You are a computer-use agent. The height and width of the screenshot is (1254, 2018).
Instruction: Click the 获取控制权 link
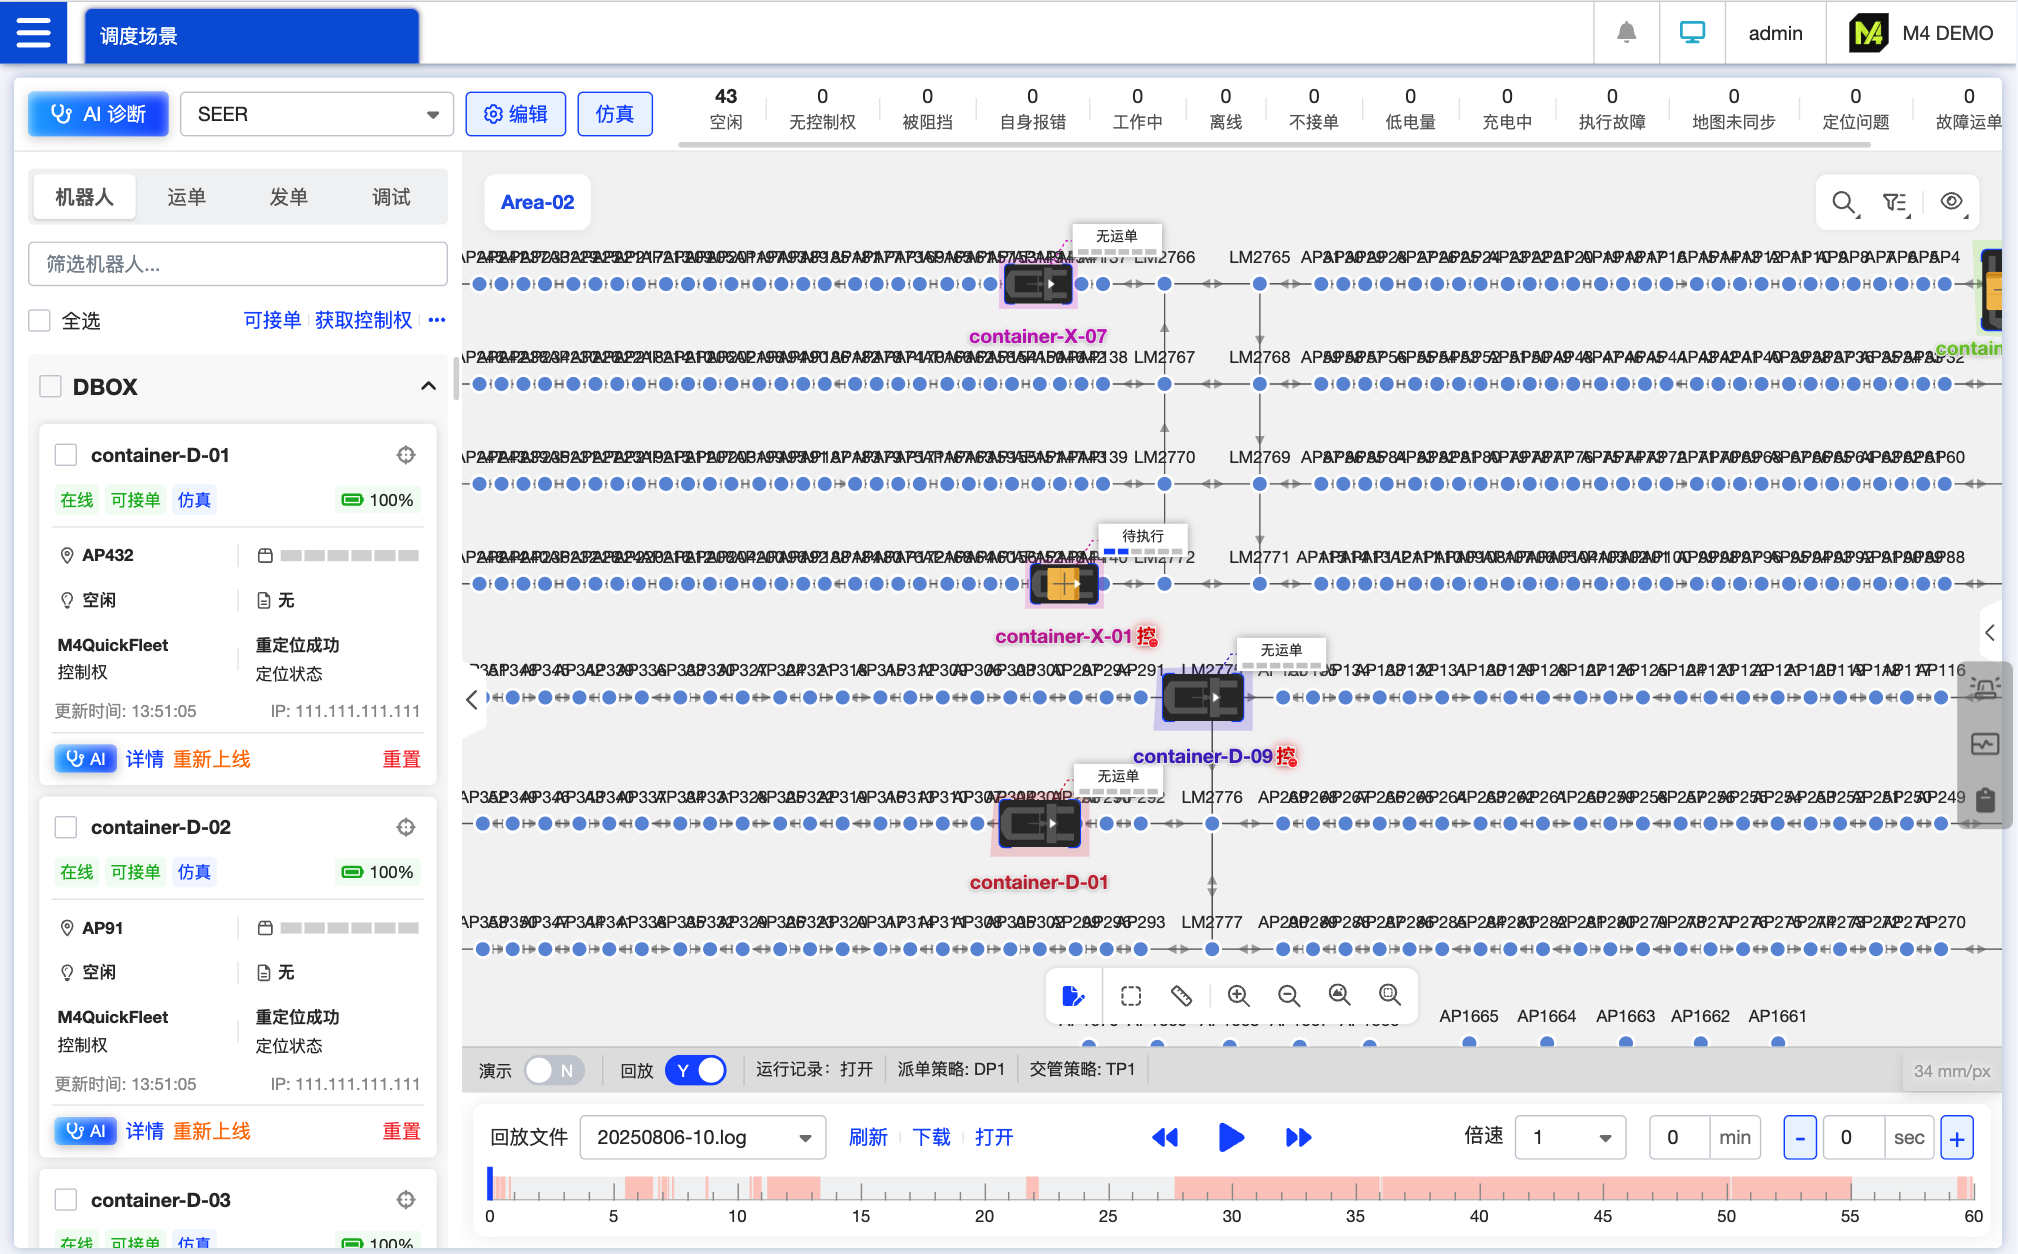coord(363,320)
